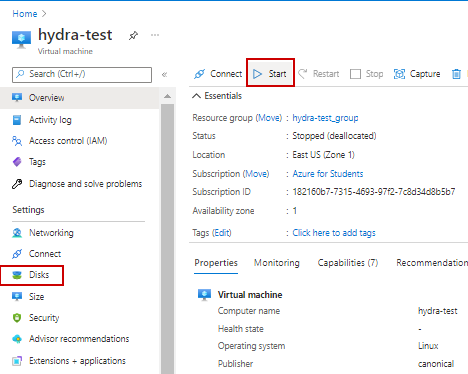Go to Home breadcrumb link
Viewport: 468px width, 374px height.
(25, 14)
